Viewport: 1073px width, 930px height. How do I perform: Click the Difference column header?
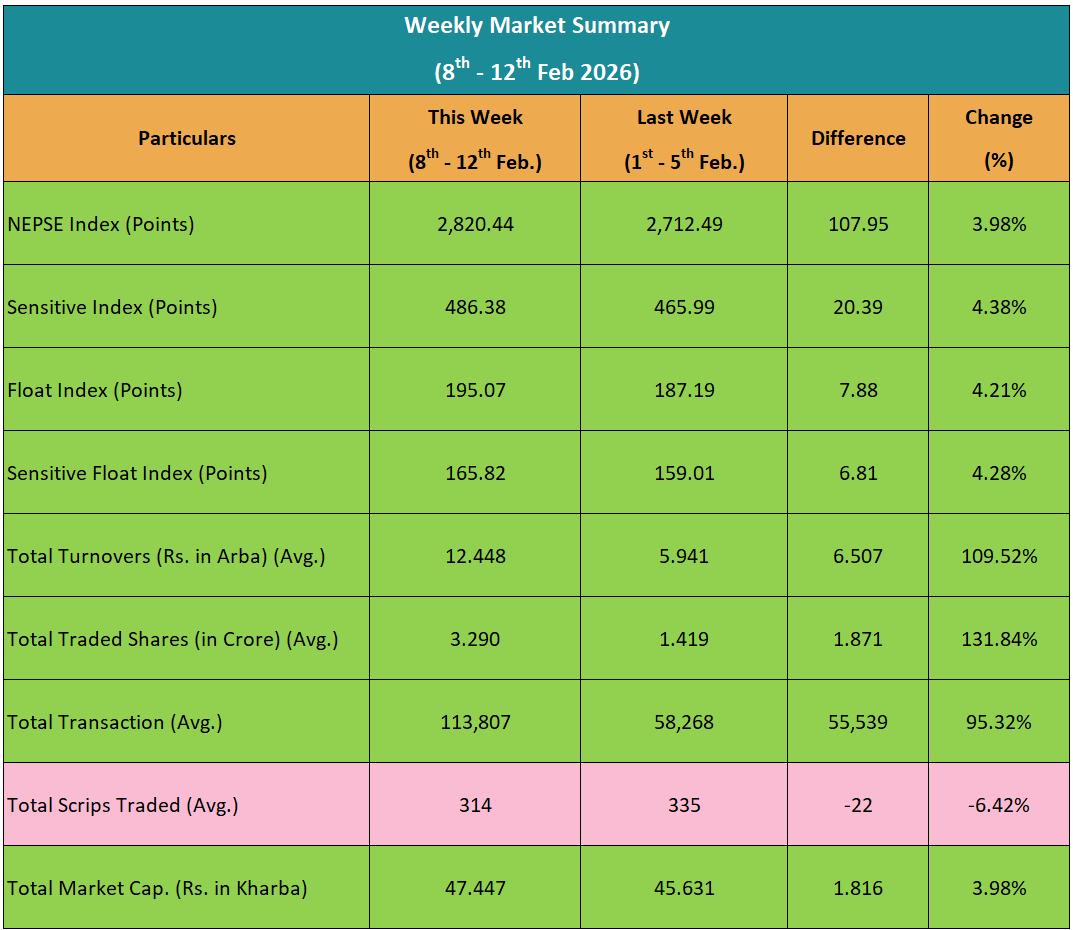point(858,139)
